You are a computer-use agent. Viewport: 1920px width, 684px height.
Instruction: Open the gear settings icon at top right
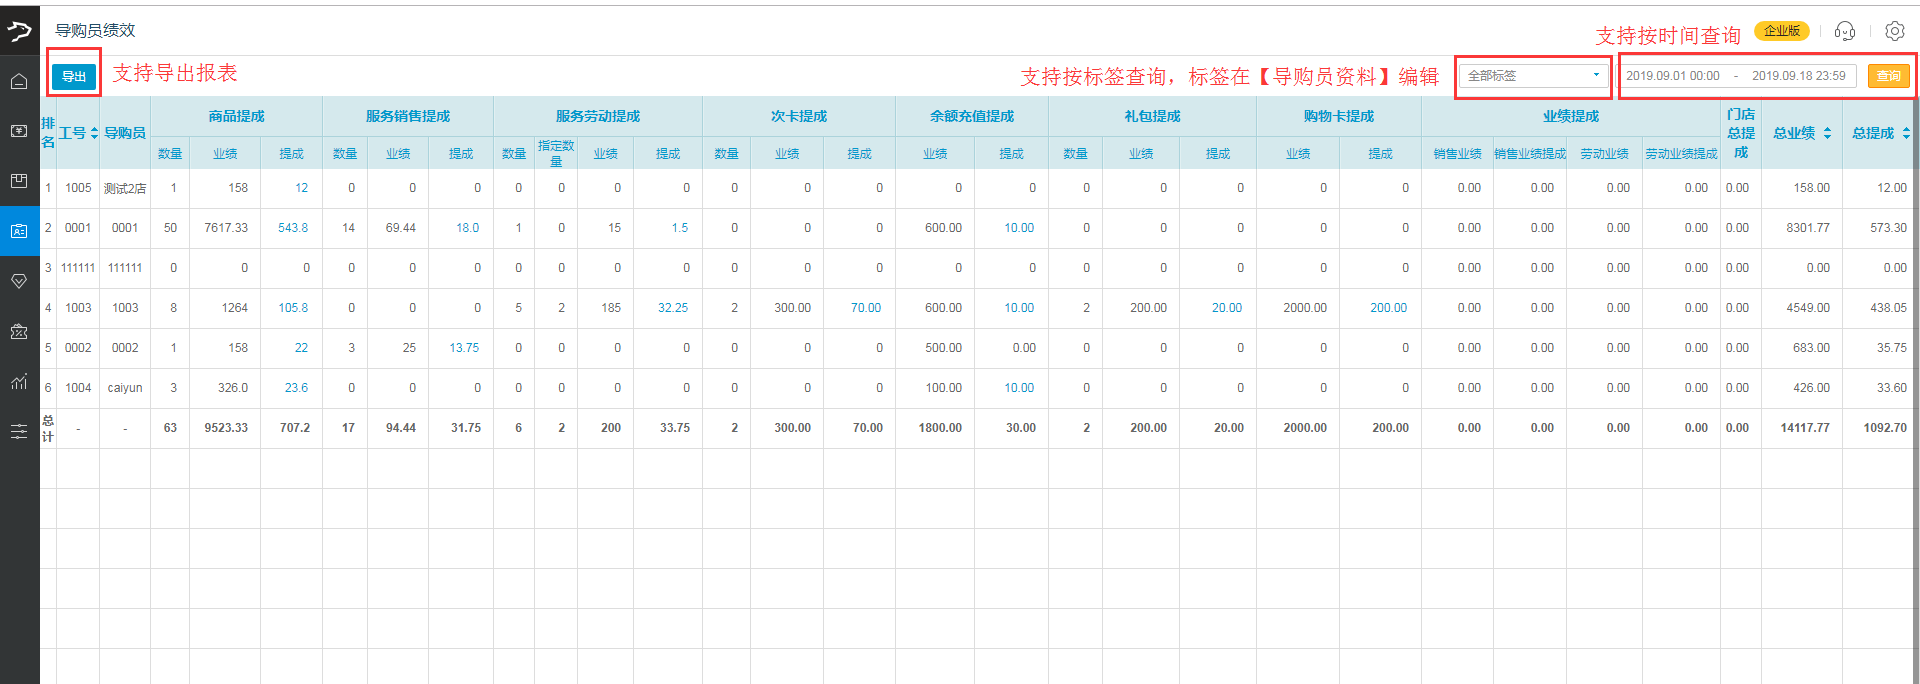(1894, 31)
